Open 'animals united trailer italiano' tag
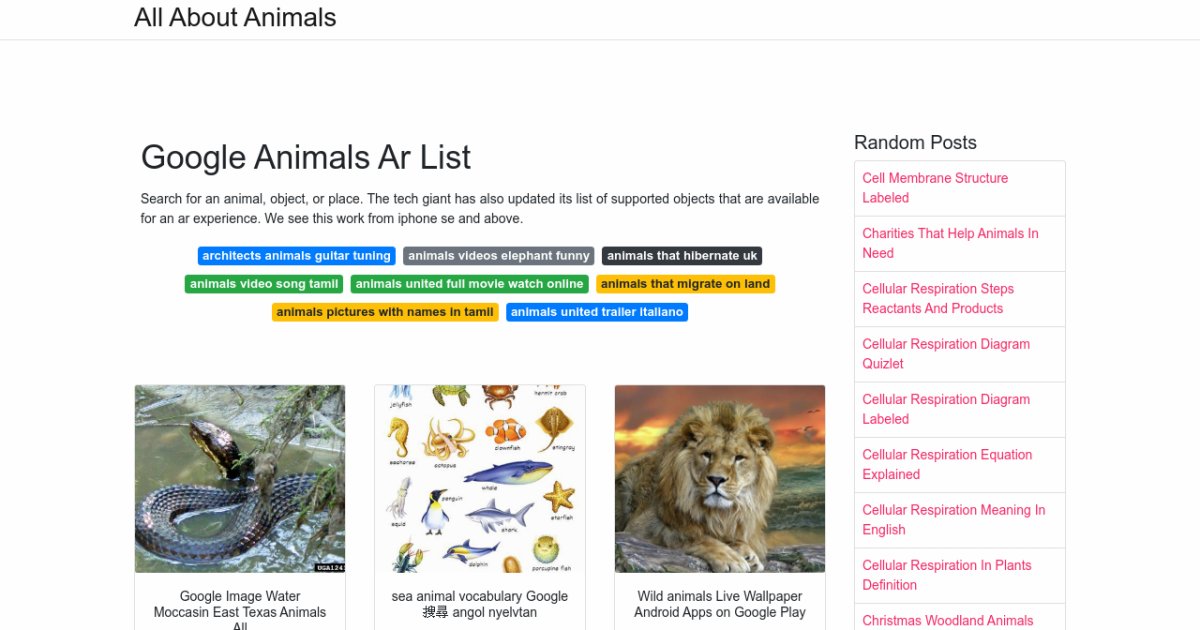The height and width of the screenshot is (630, 1200). [597, 312]
